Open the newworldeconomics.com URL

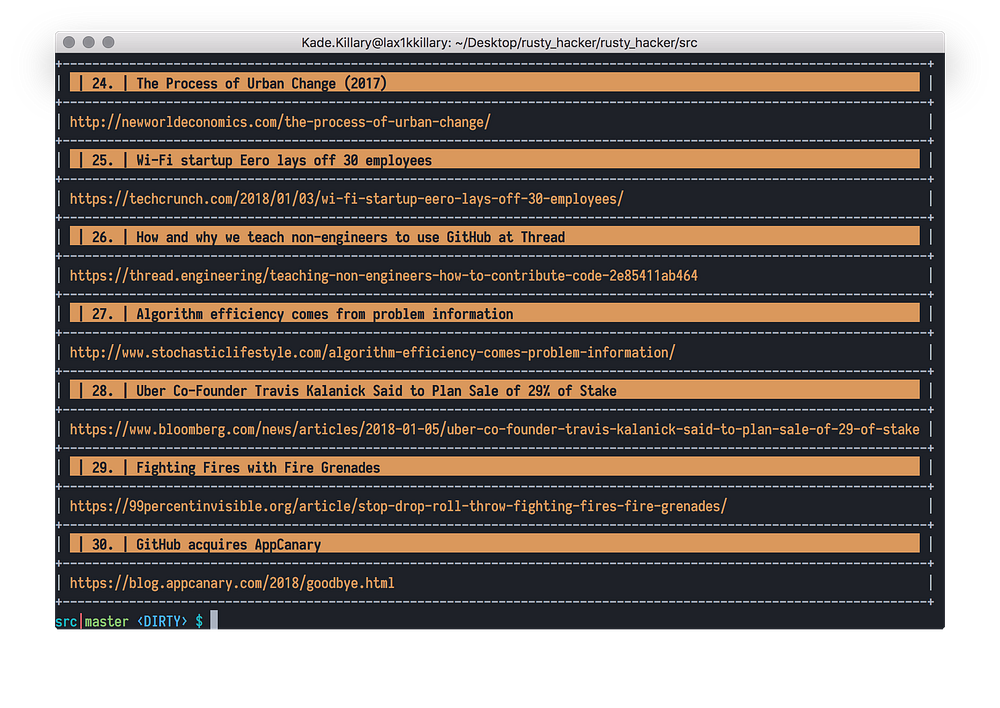point(280,122)
